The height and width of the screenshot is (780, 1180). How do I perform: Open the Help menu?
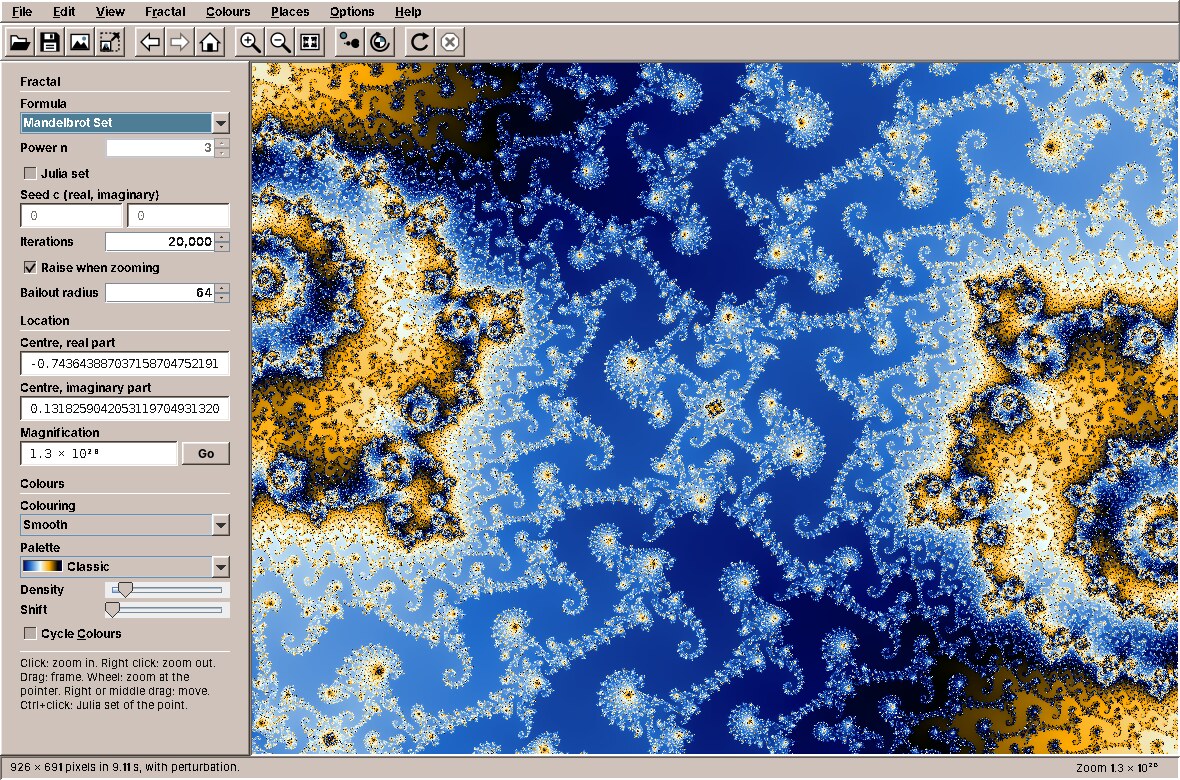coord(408,11)
